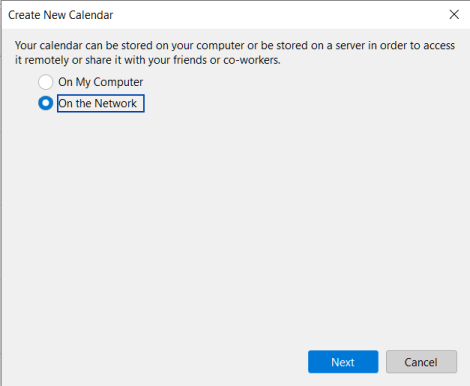Click the calendar storage description text
470x386 pixels.
pos(235,53)
